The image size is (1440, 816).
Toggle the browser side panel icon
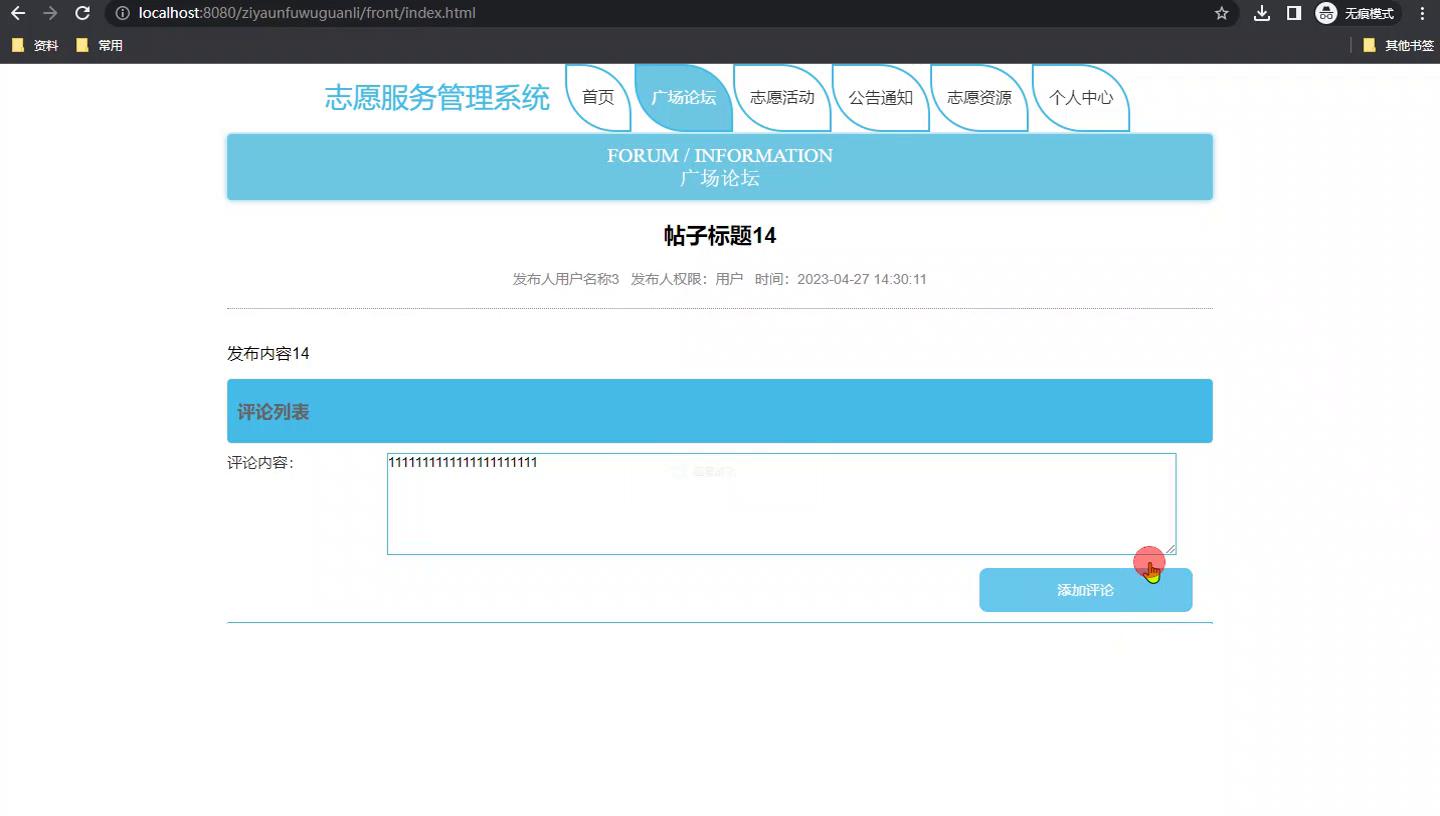point(1293,13)
